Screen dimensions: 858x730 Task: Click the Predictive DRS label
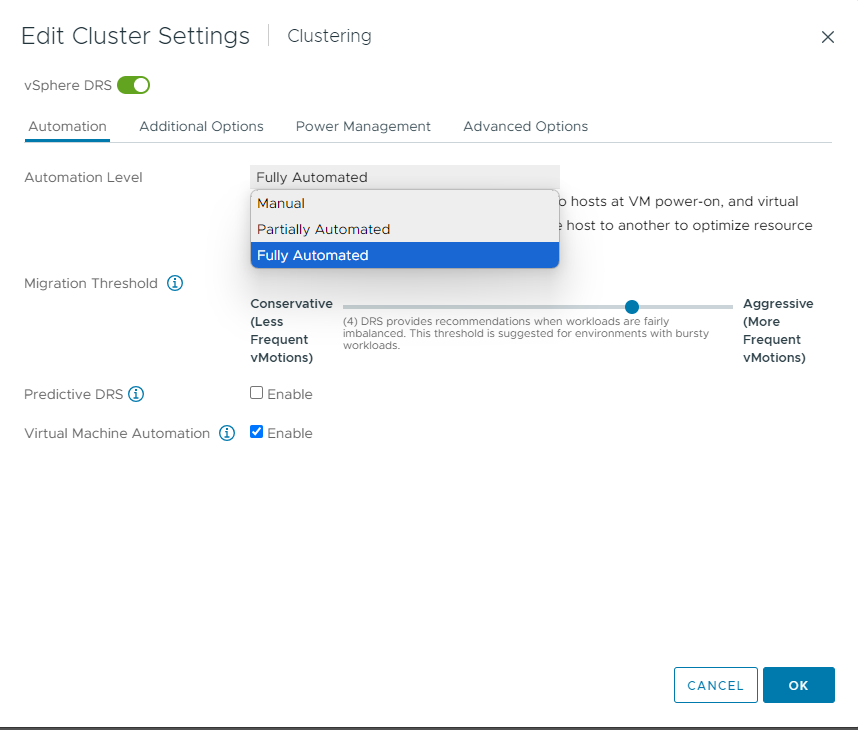click(x=73, y=395)
